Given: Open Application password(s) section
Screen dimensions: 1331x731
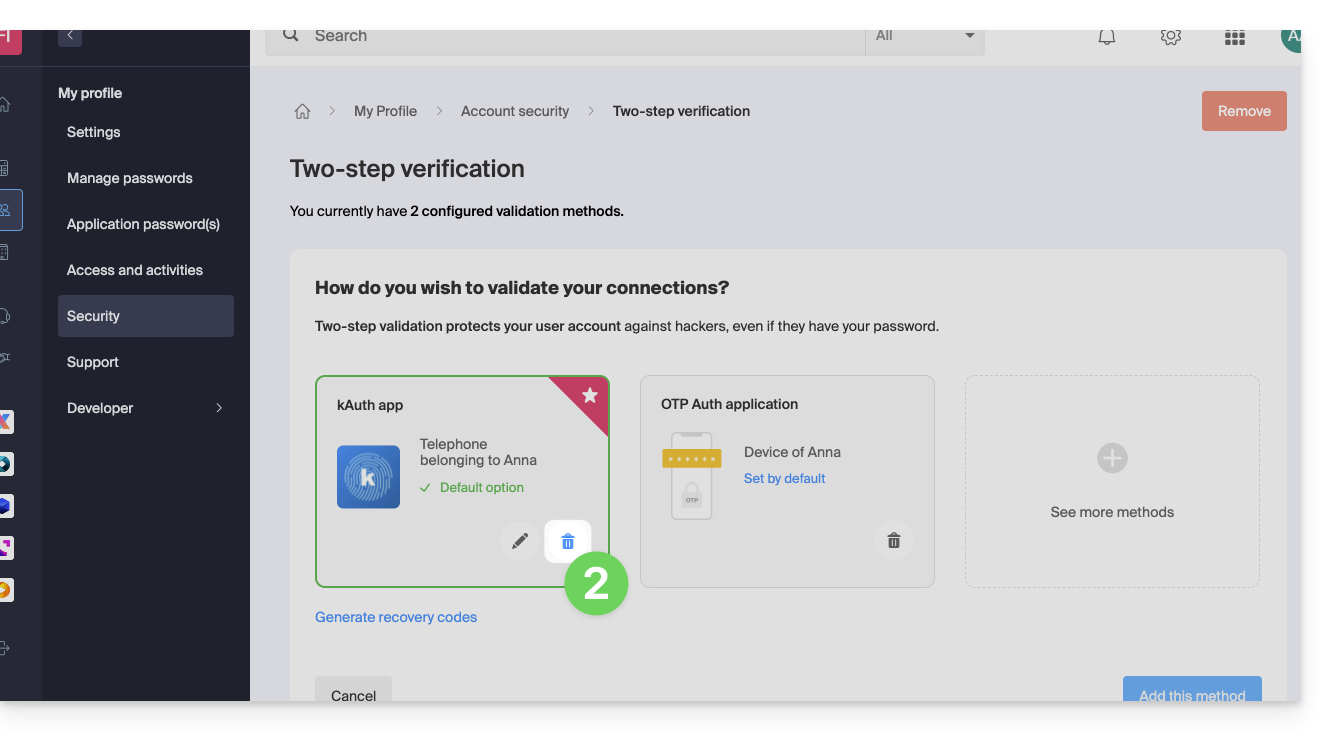Looking at the screenshot, I should point(143,224).
